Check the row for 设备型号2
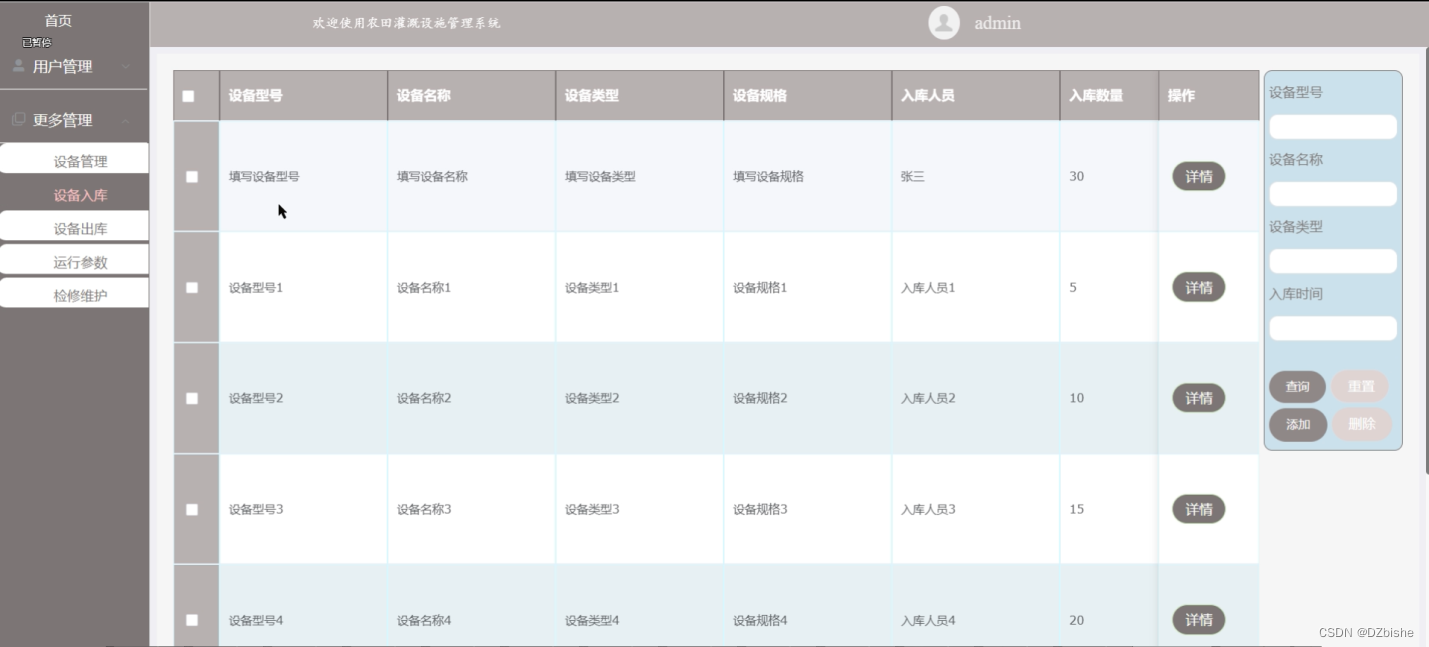The image size is (1429, 647). click(x=192, y=399)
